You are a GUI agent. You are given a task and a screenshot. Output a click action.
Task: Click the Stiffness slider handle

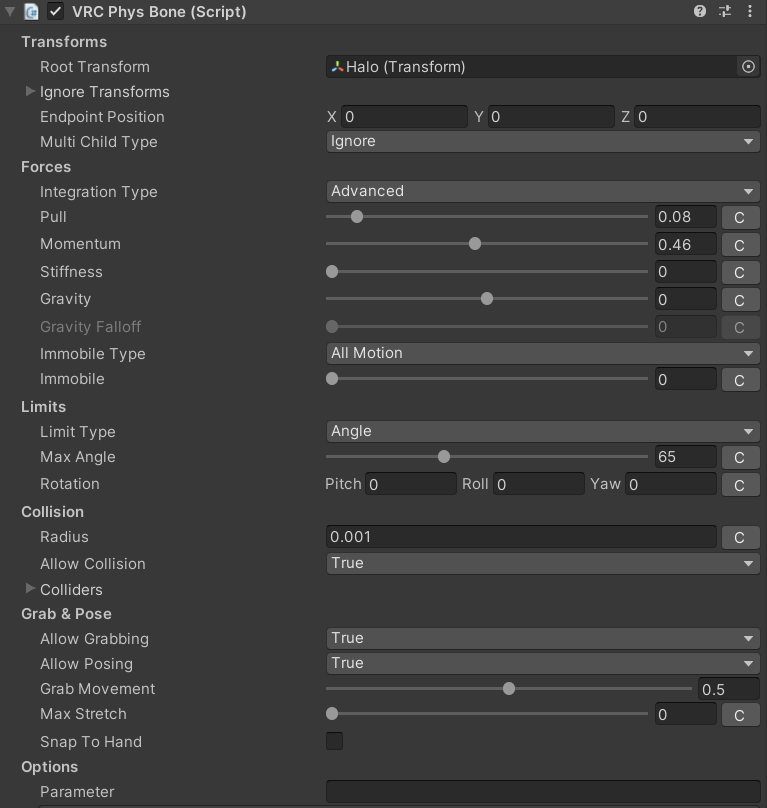(332, 272)
